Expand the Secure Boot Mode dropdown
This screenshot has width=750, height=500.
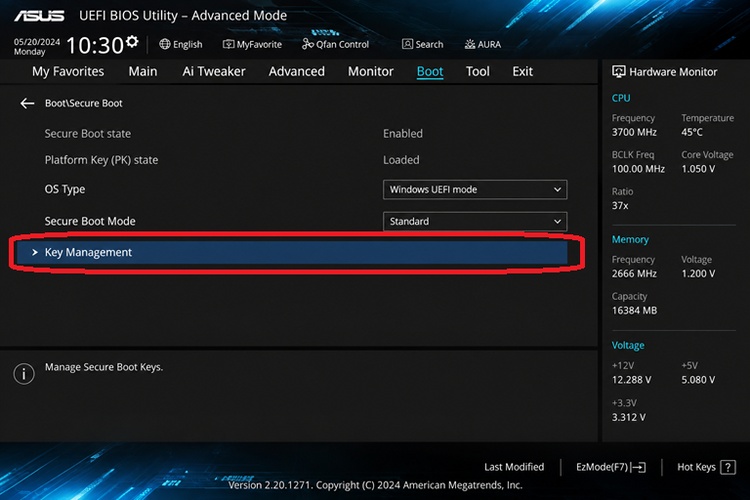[475, 222]
